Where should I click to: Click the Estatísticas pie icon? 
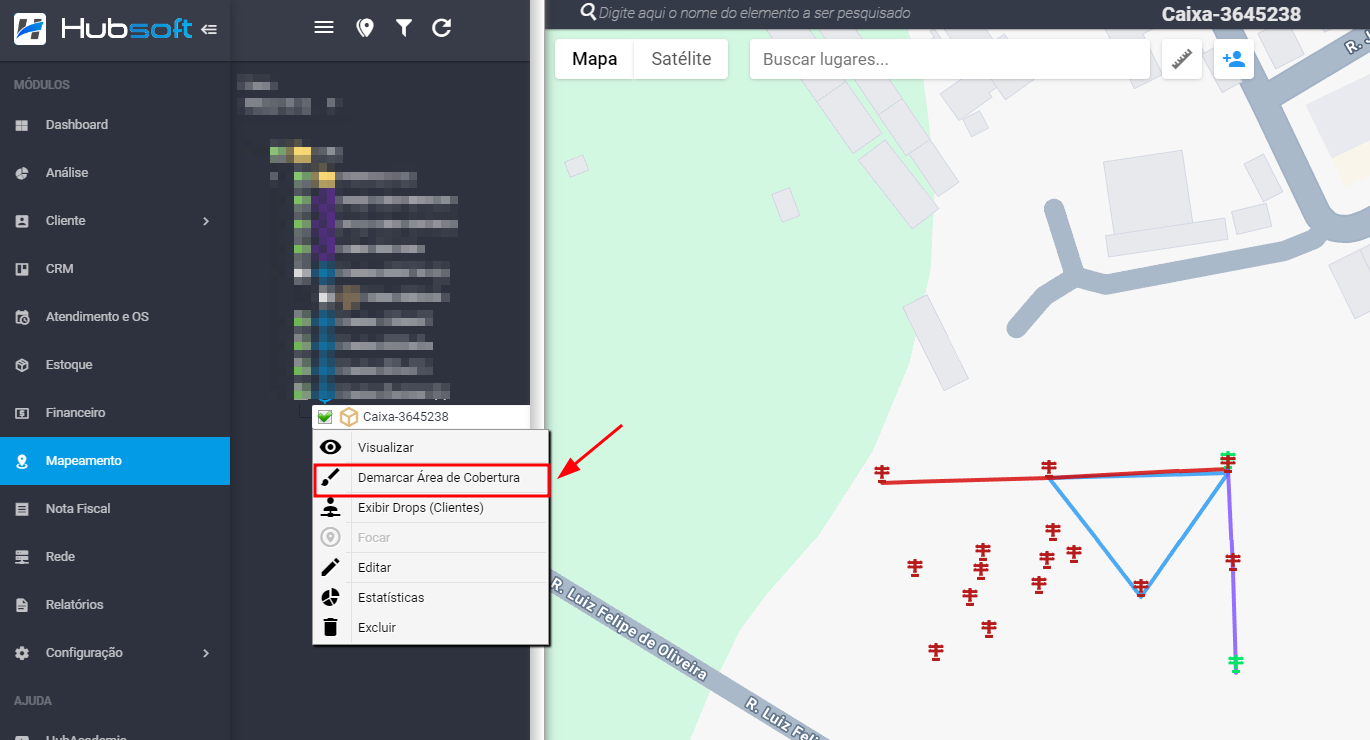coord(331,597)
